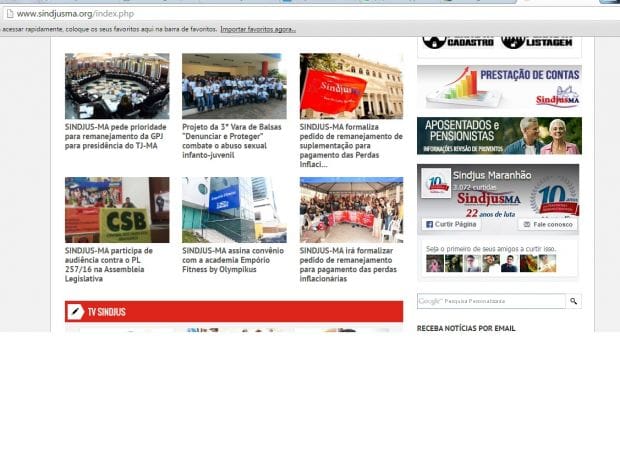The image size is (620, 463).
Task: Click the first friend avatar in the Facebook widget
Action: [435, 263]
